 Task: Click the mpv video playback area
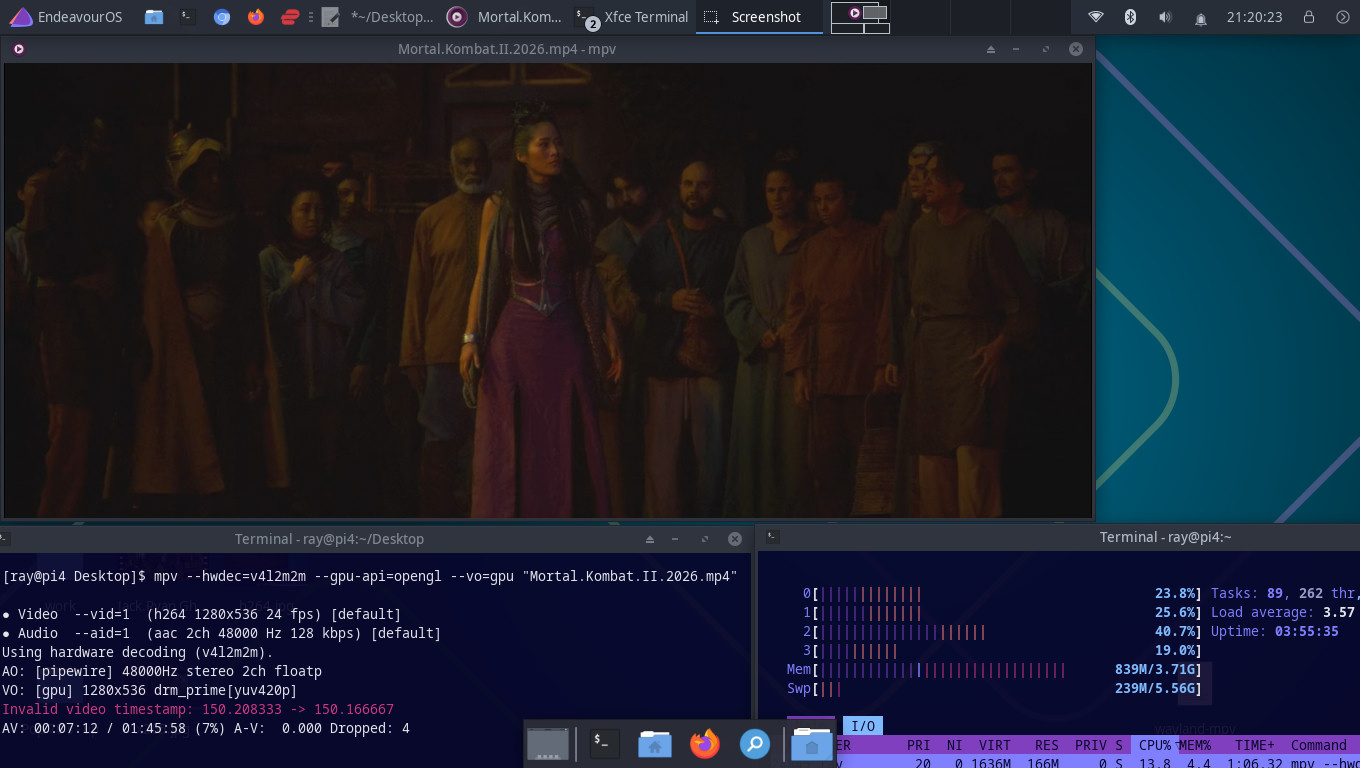(x=548, y=290)
